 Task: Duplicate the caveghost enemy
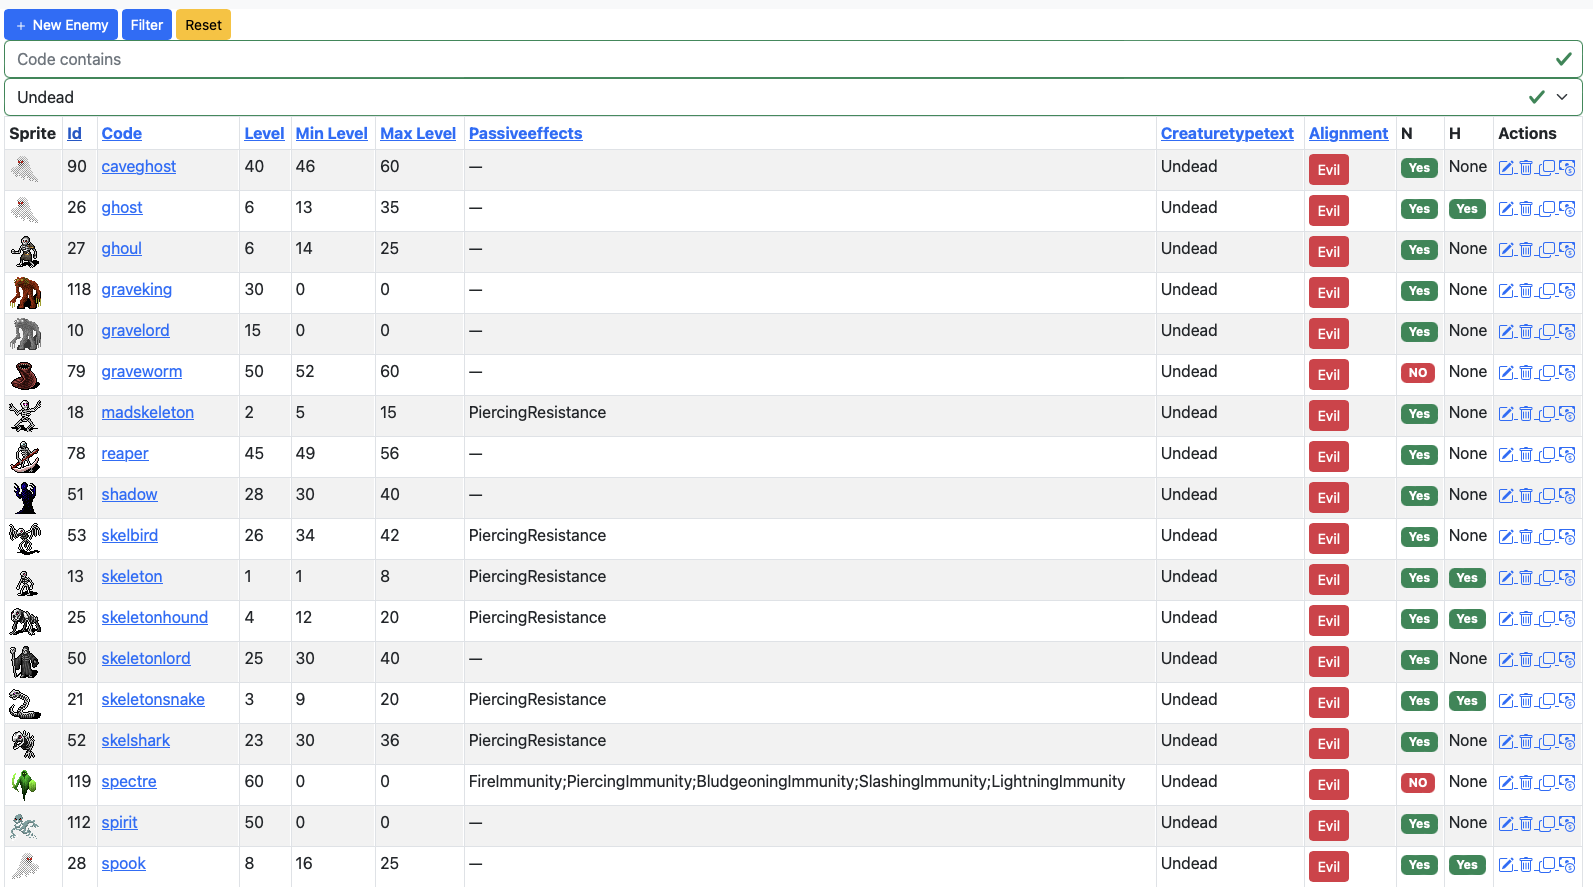tap(1546, 168)
